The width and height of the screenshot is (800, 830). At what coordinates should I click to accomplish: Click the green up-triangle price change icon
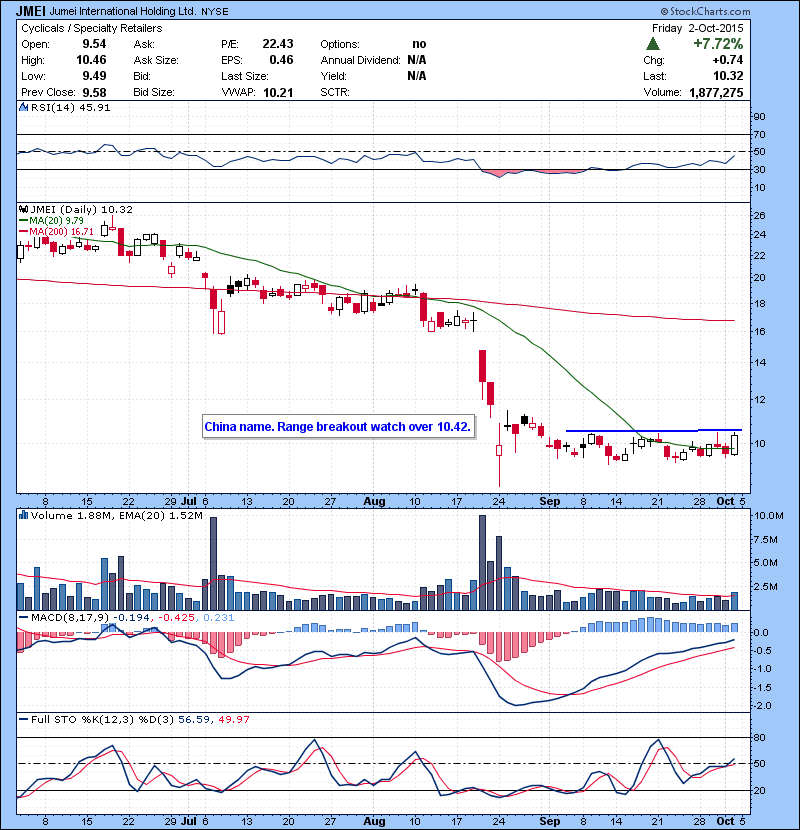653,44
